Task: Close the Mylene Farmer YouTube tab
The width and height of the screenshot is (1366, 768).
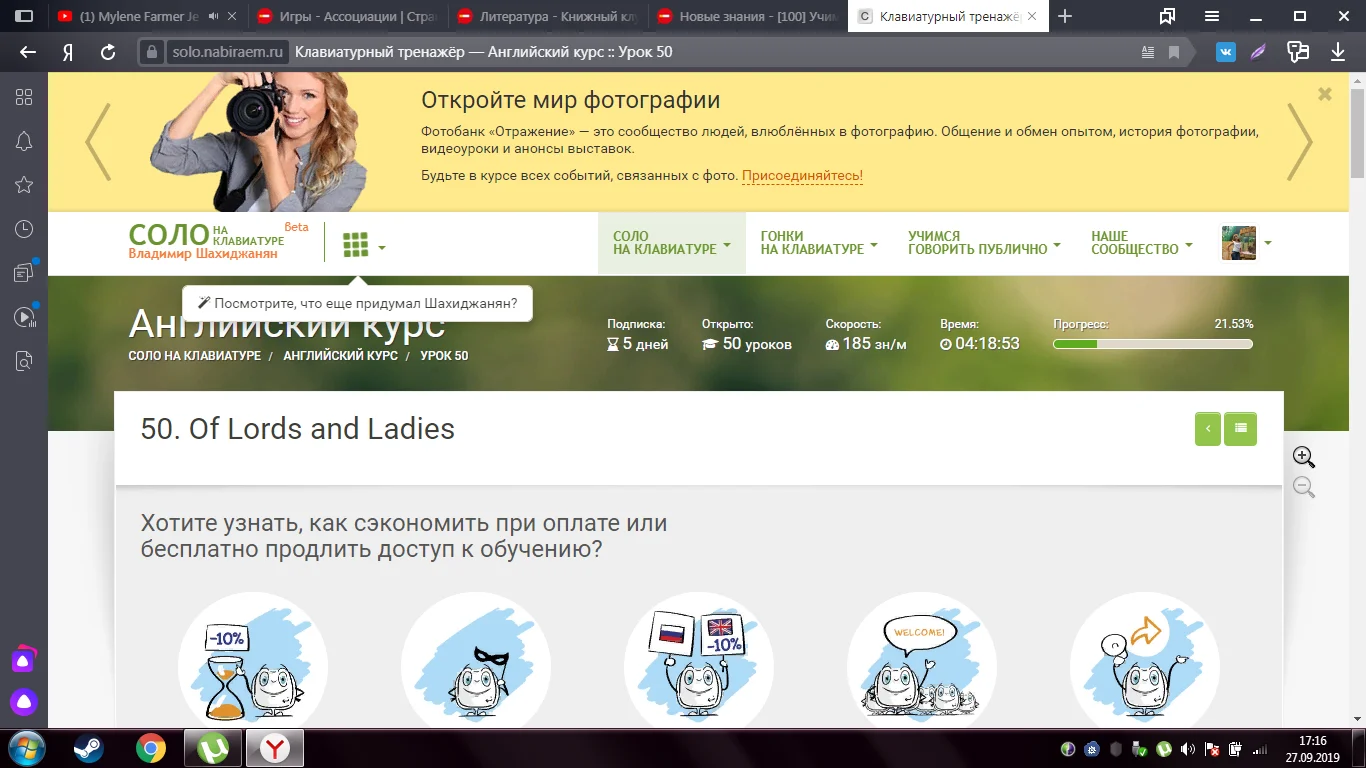Action: click(x=232, y=16)
